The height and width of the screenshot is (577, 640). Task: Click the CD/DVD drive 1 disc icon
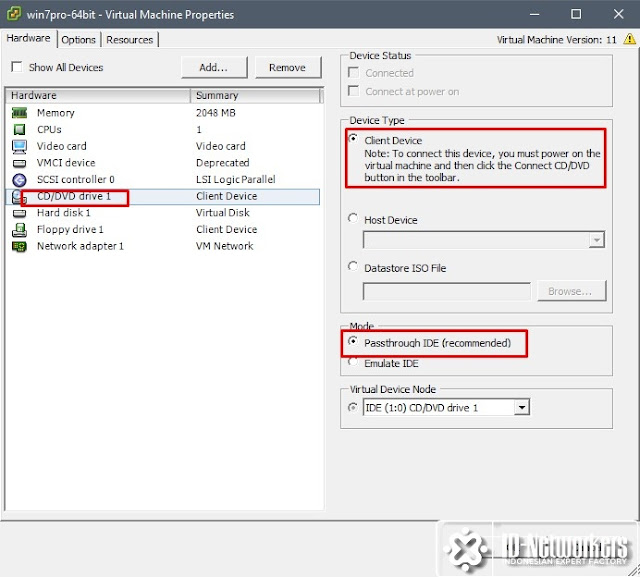[18, 197]
